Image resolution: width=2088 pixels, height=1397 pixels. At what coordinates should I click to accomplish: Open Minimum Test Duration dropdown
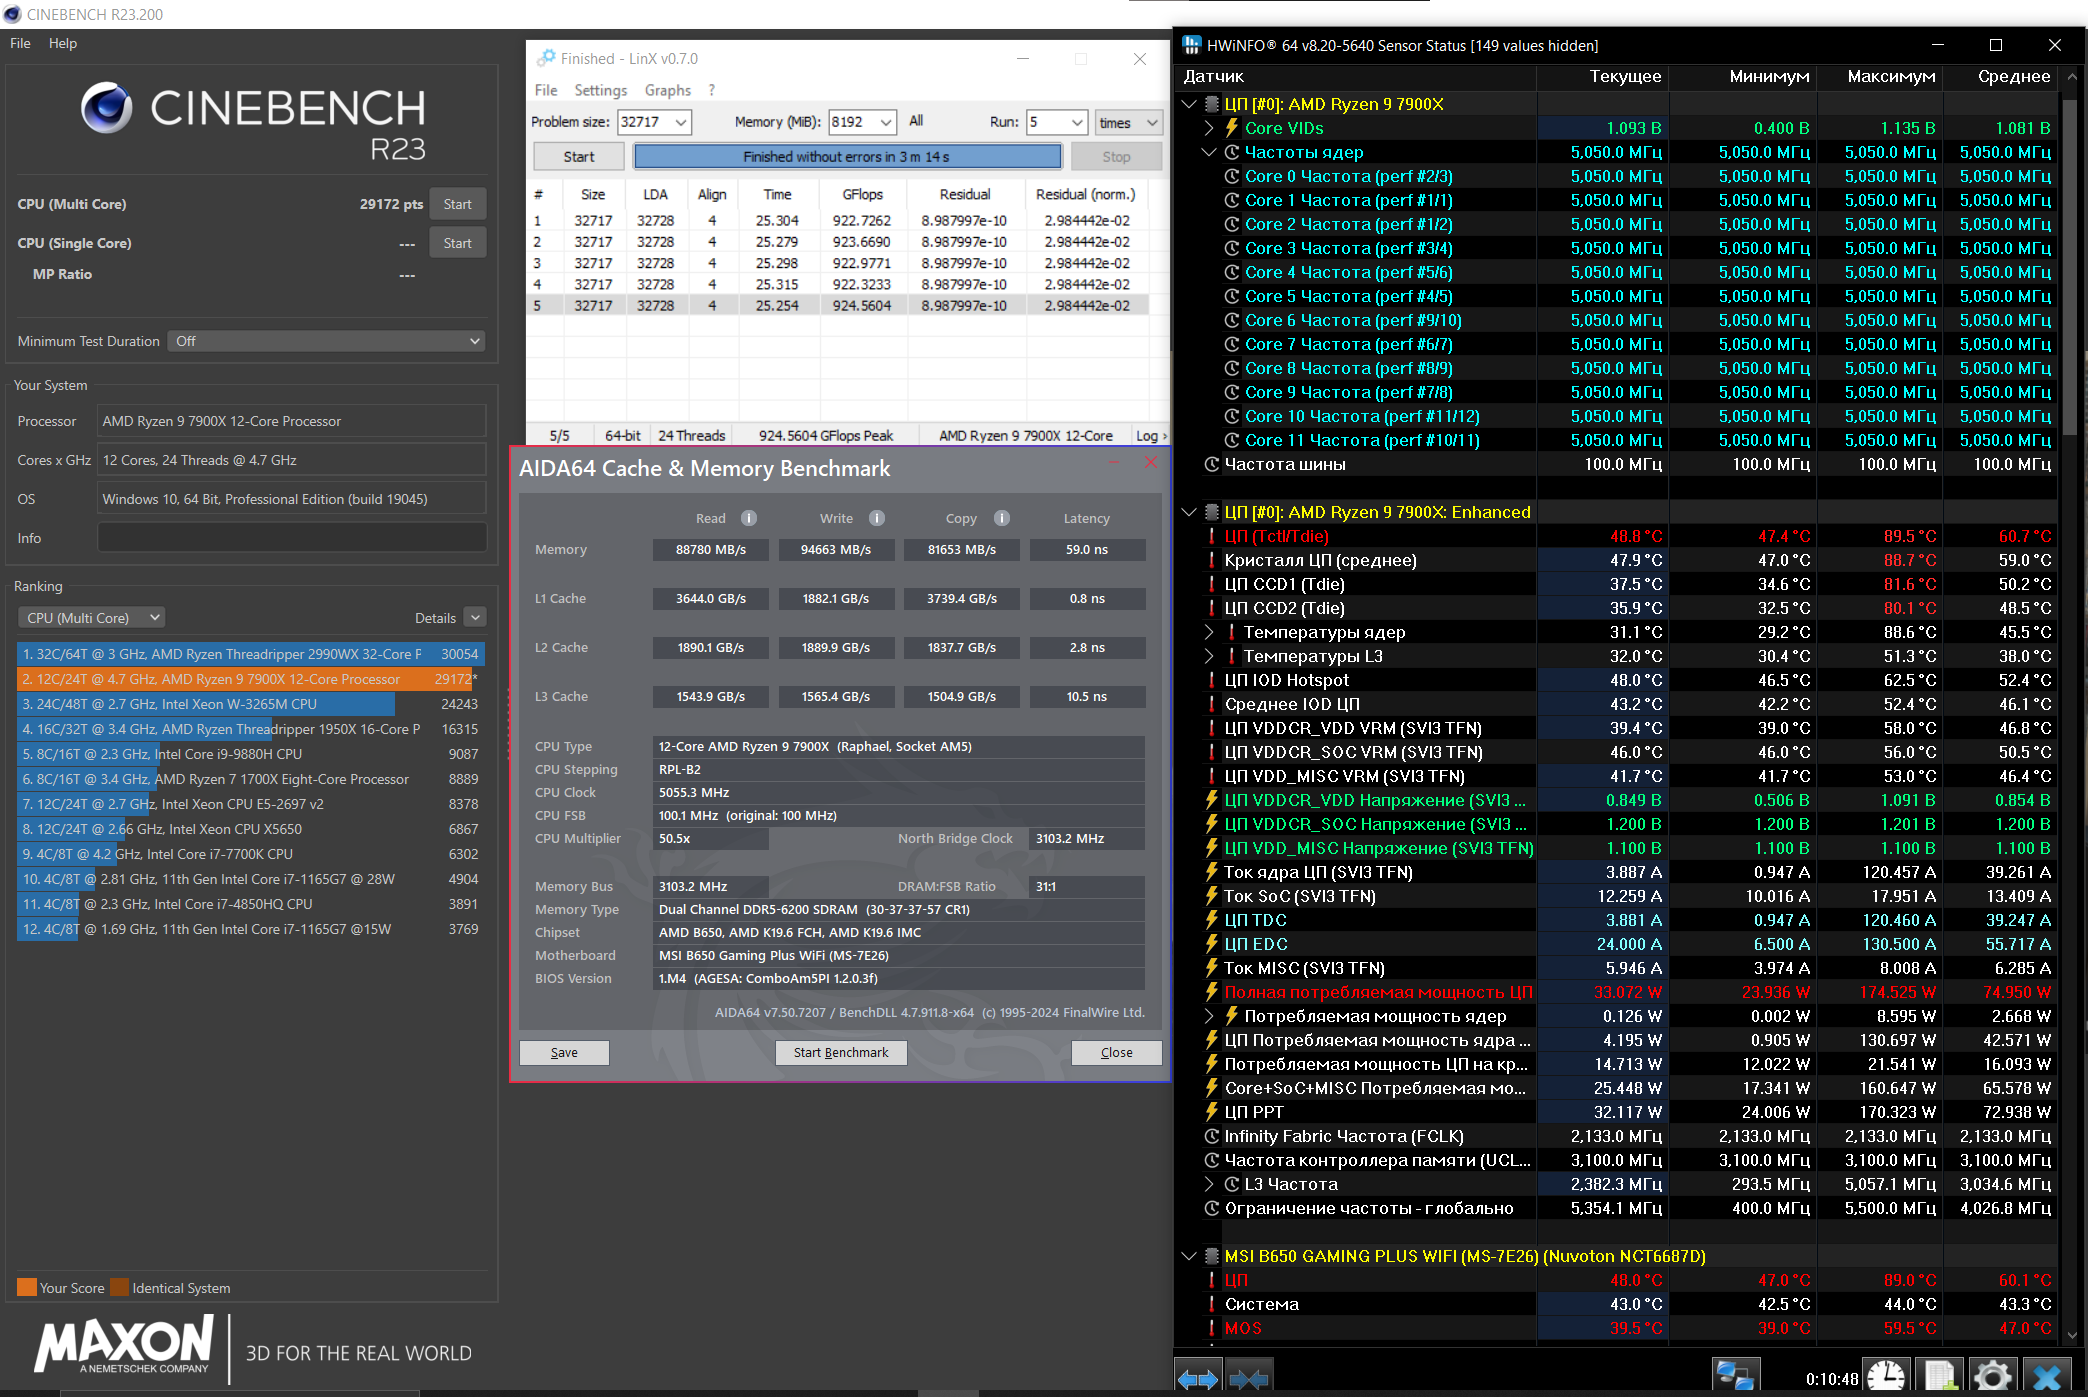(326, 341)
